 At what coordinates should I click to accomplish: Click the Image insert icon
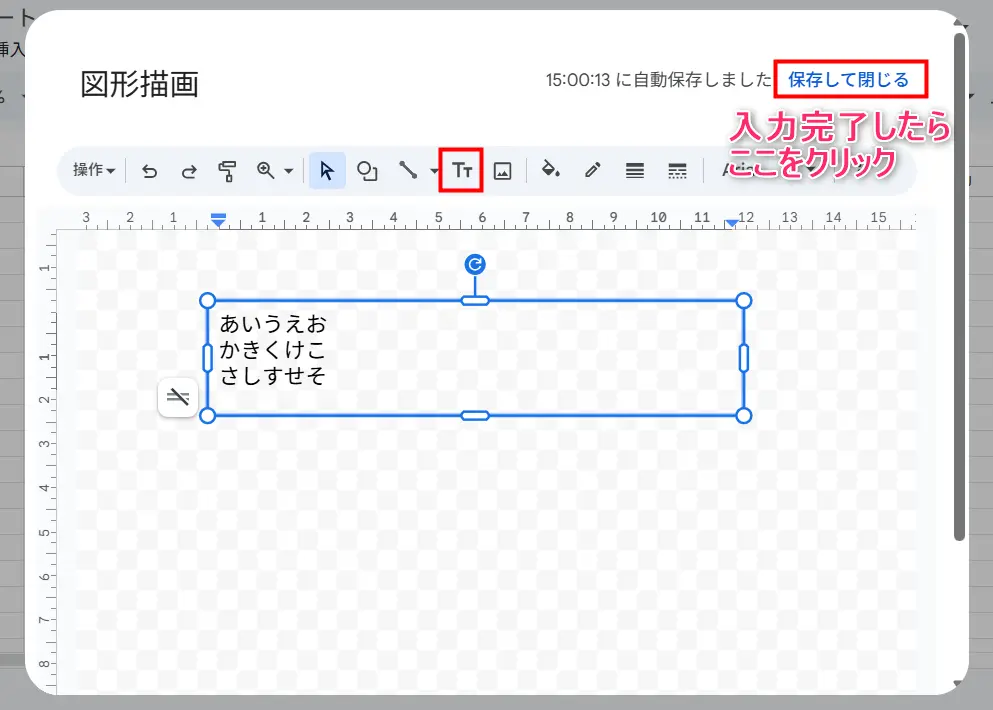click(x=503, y=171)
